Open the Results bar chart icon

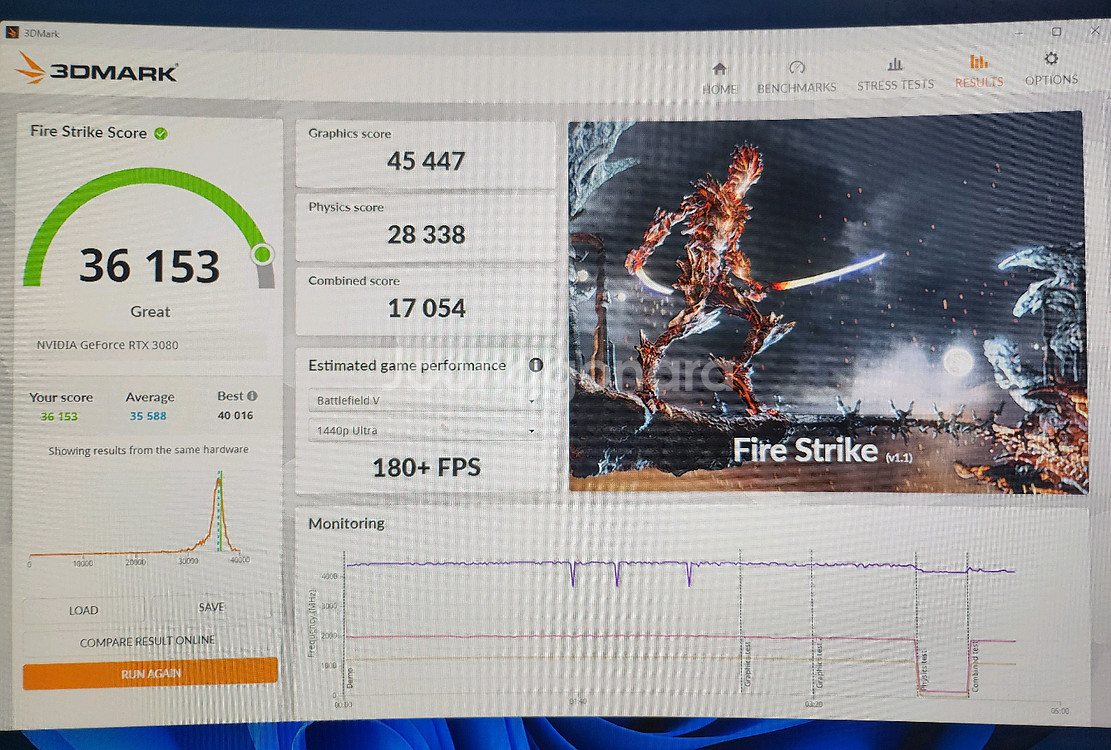pos(979,62)
